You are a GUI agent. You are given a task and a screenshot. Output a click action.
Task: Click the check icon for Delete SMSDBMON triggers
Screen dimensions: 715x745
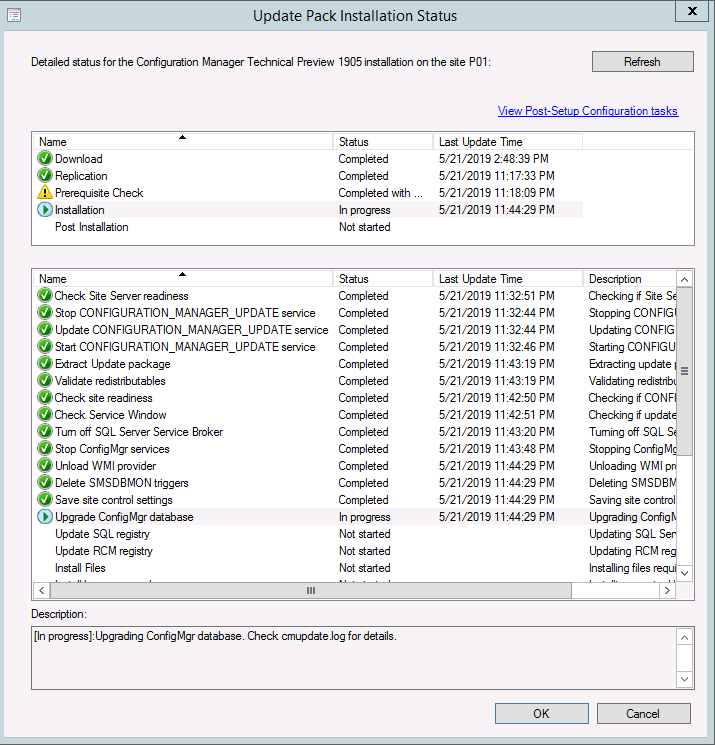click(x=45, y=483)
